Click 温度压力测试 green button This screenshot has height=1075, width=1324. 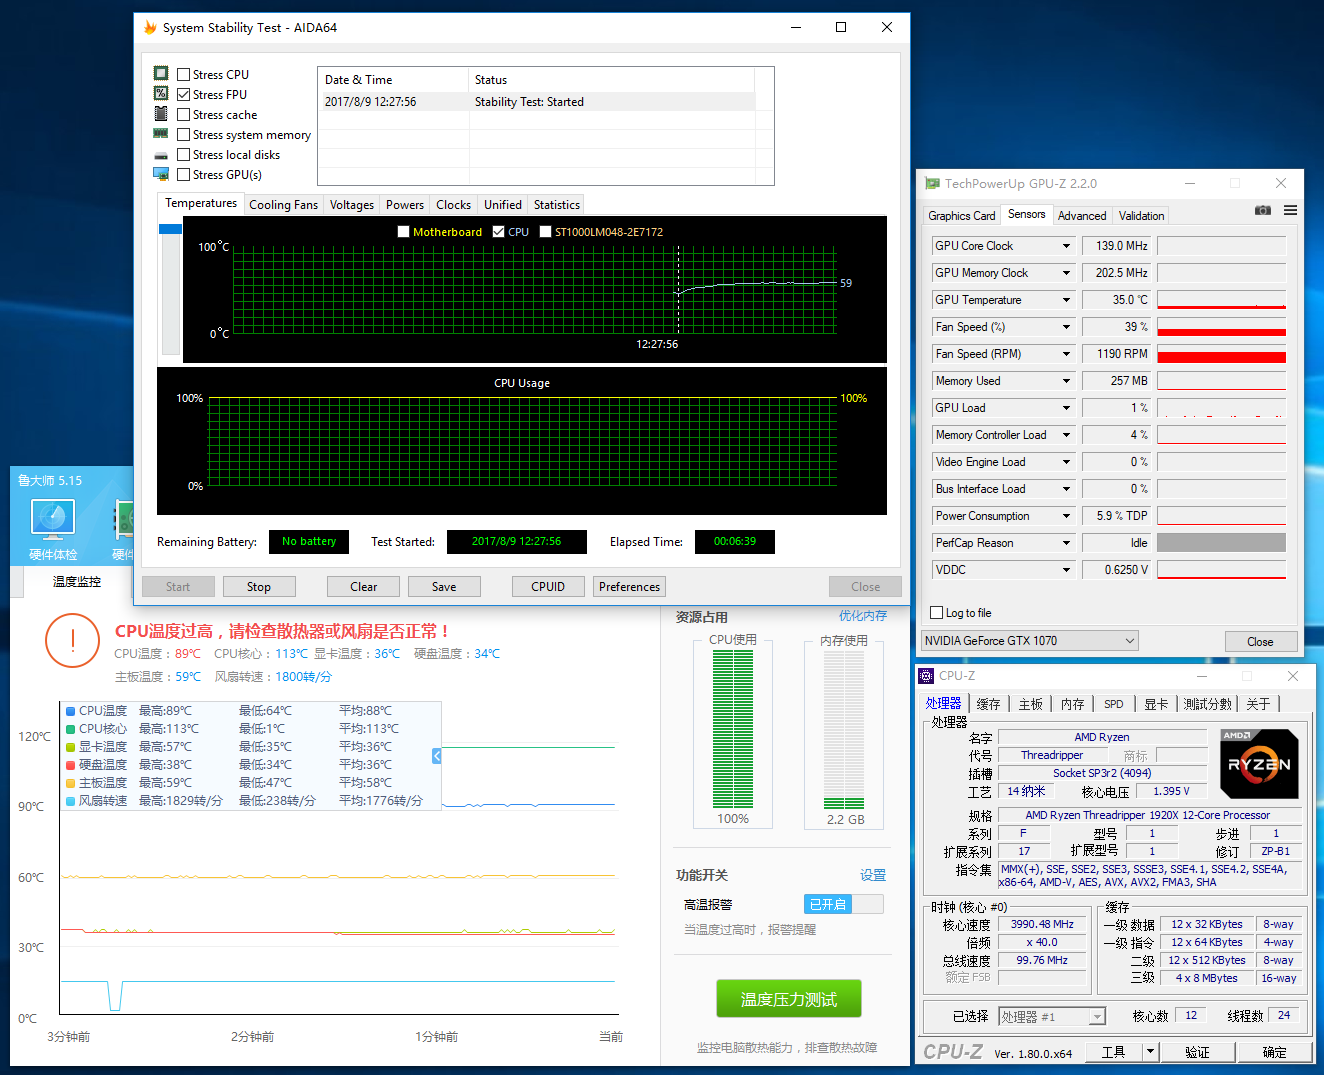coord(789,999)
